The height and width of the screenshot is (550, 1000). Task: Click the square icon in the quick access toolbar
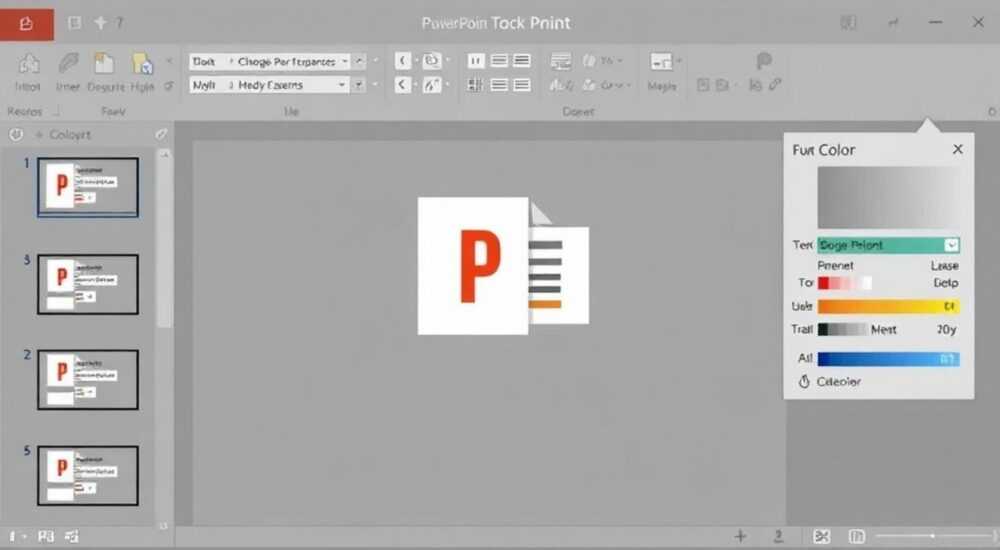(75, 23)
